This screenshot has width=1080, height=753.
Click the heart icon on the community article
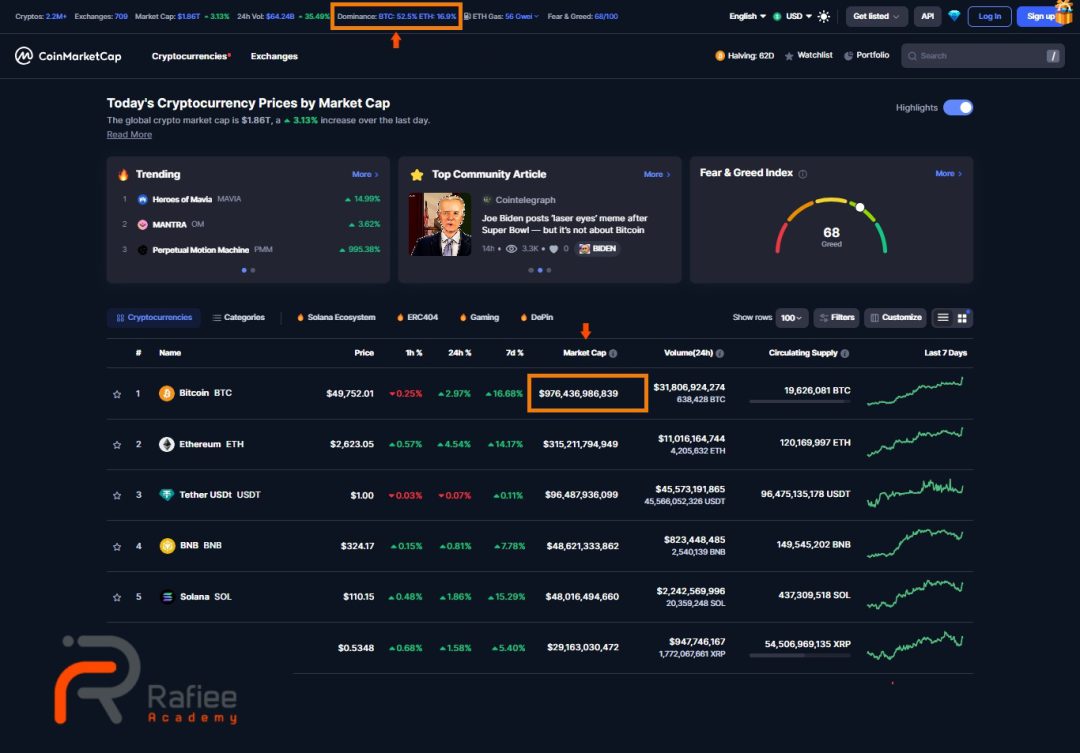[554, 249]
